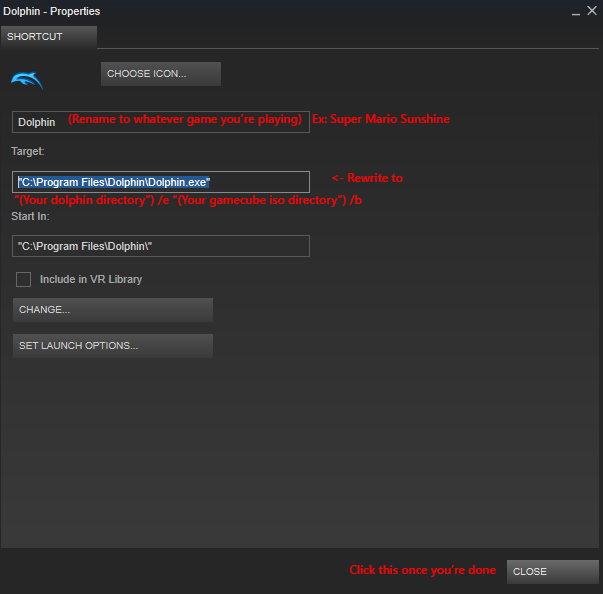Close the Properties window with X icon

(x=592, y=11)
